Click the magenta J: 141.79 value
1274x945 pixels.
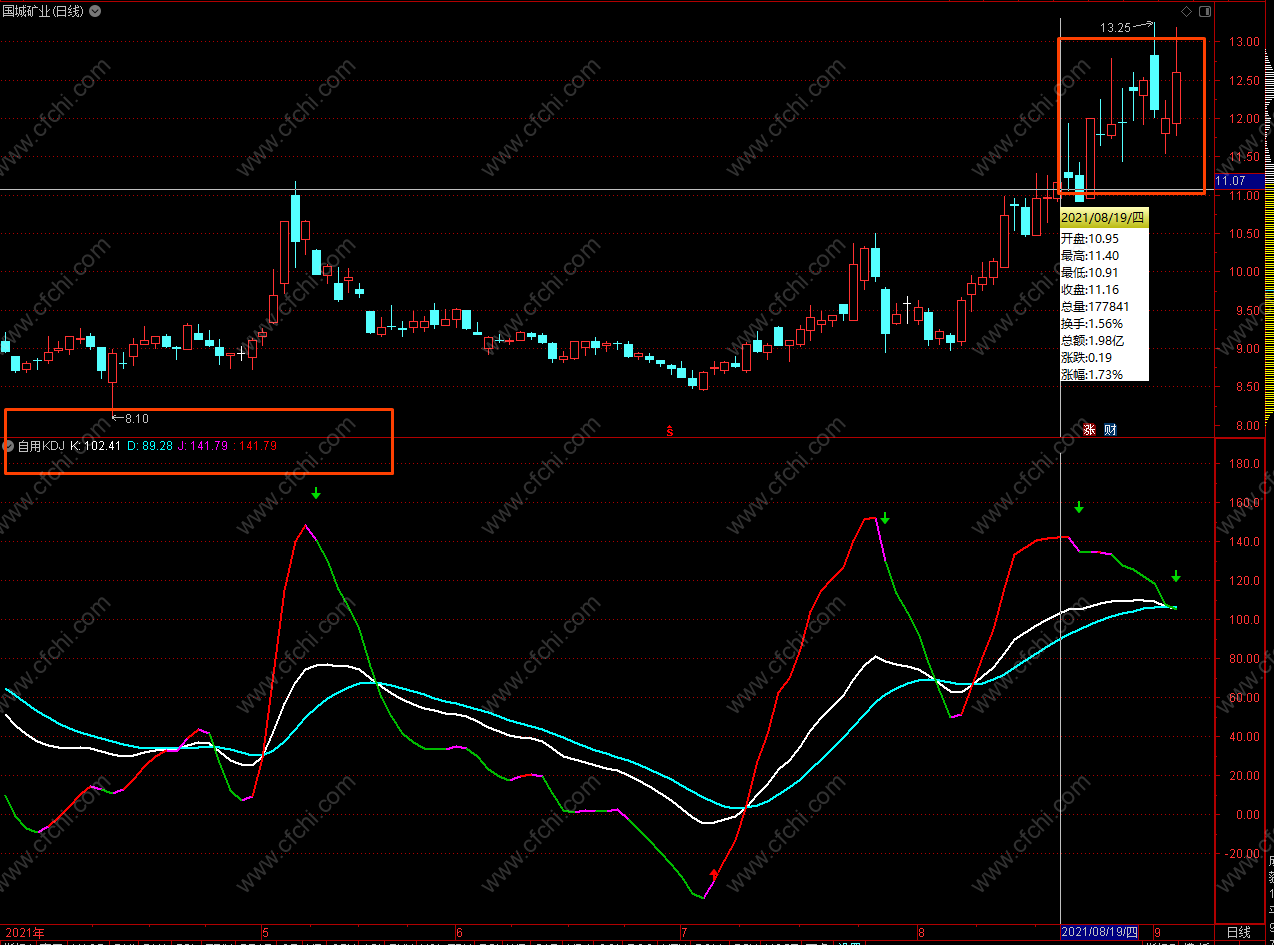point(203,446)
